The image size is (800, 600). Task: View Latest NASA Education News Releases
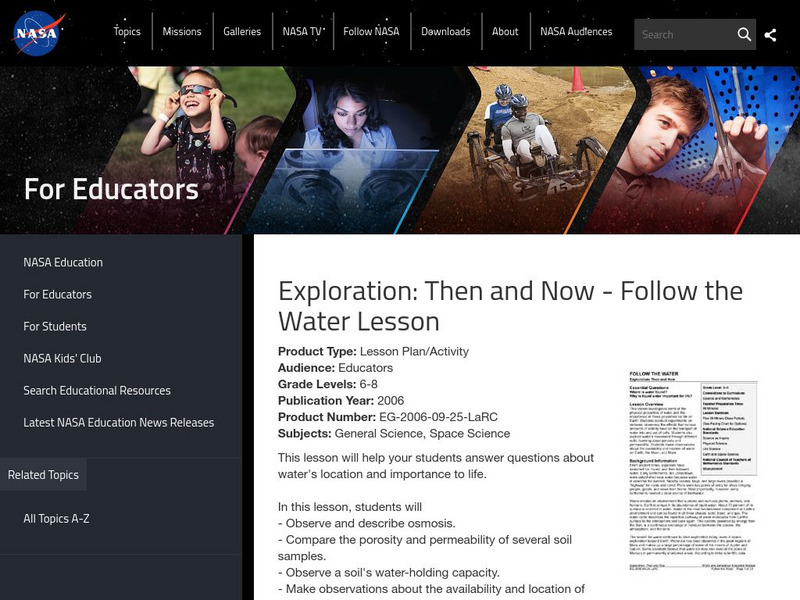pyautogui.click(x=120, y=423)
